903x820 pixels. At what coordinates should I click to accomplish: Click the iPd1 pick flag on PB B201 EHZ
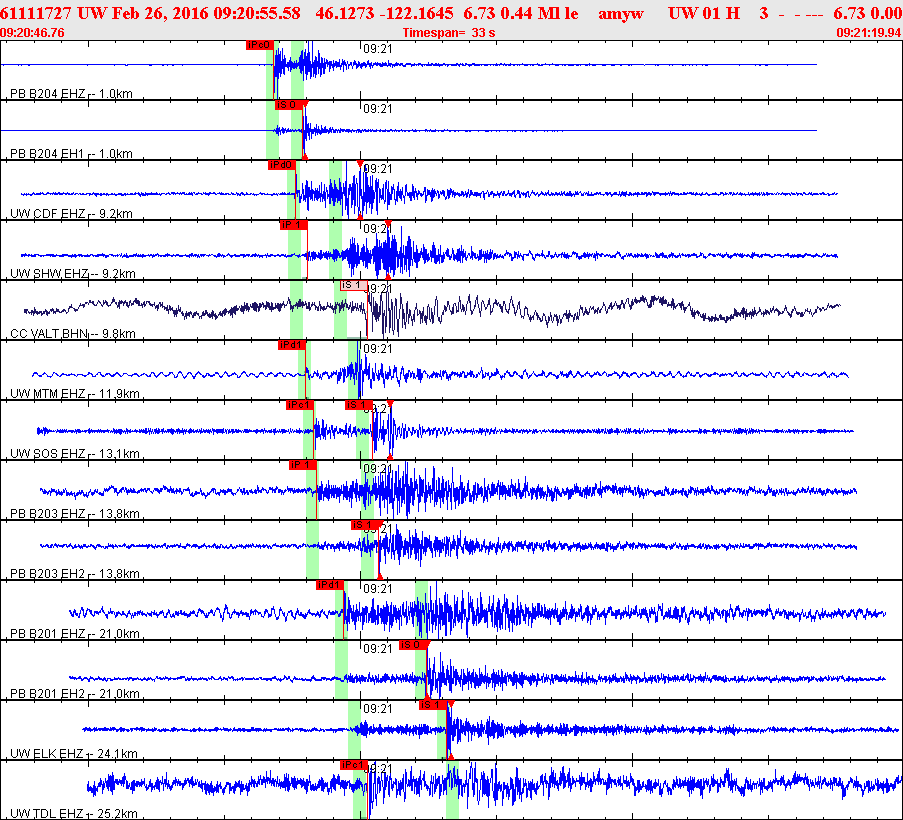[330, 585]
